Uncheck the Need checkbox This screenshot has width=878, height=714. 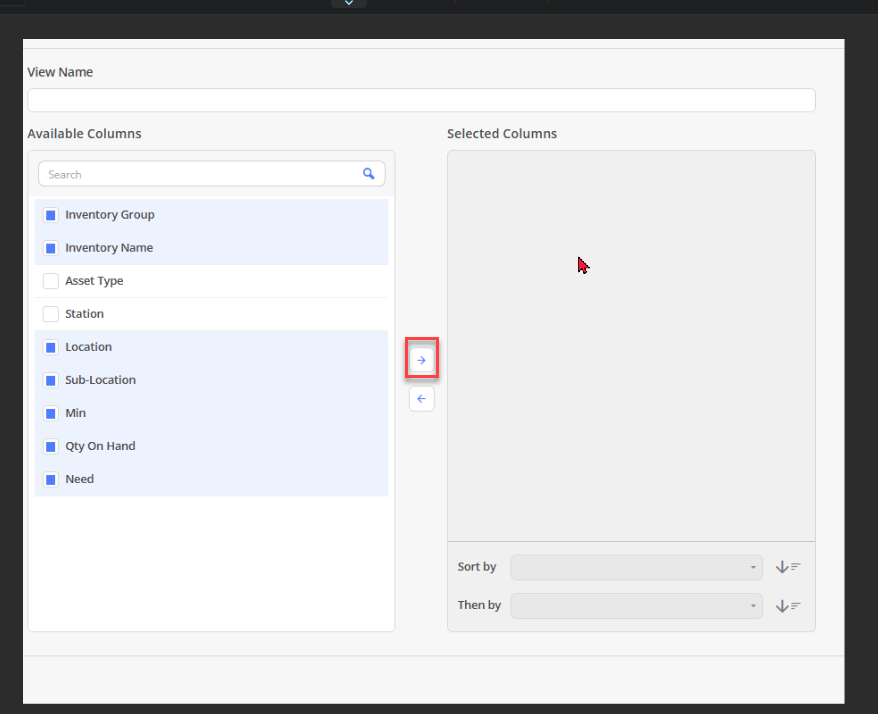[x=51, y=479]
